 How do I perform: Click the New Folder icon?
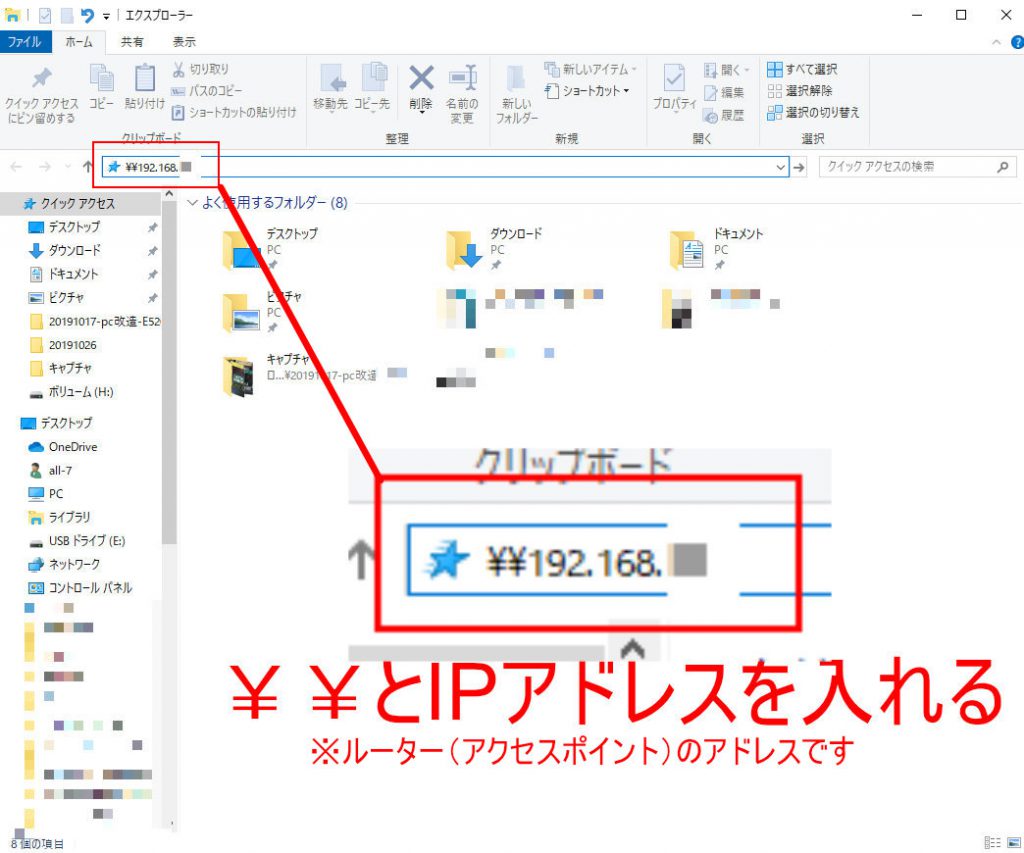pos(516,80)
